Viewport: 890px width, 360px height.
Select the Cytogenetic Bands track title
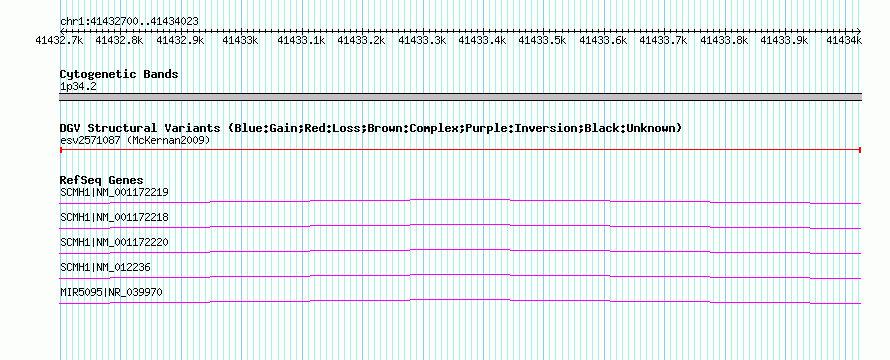[119, 74]
